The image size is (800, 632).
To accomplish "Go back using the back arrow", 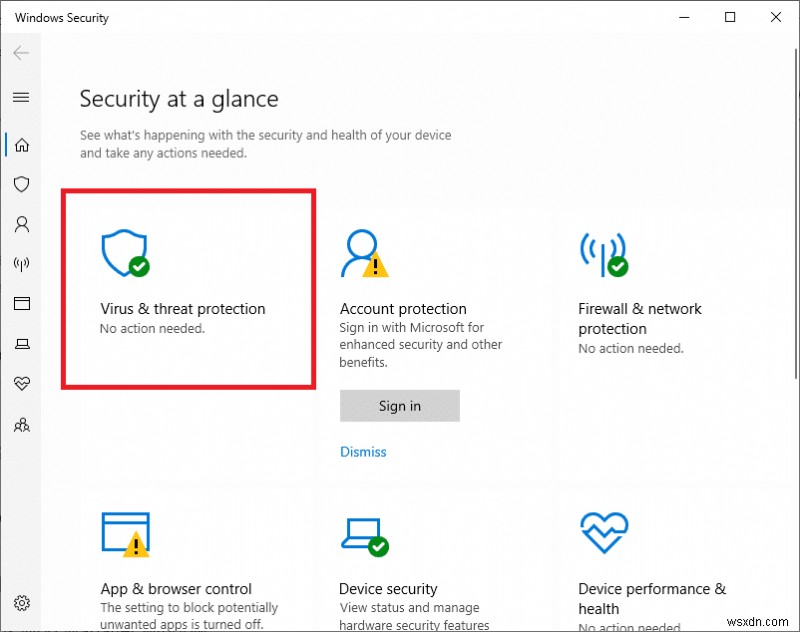I will (x=21, y=53).
